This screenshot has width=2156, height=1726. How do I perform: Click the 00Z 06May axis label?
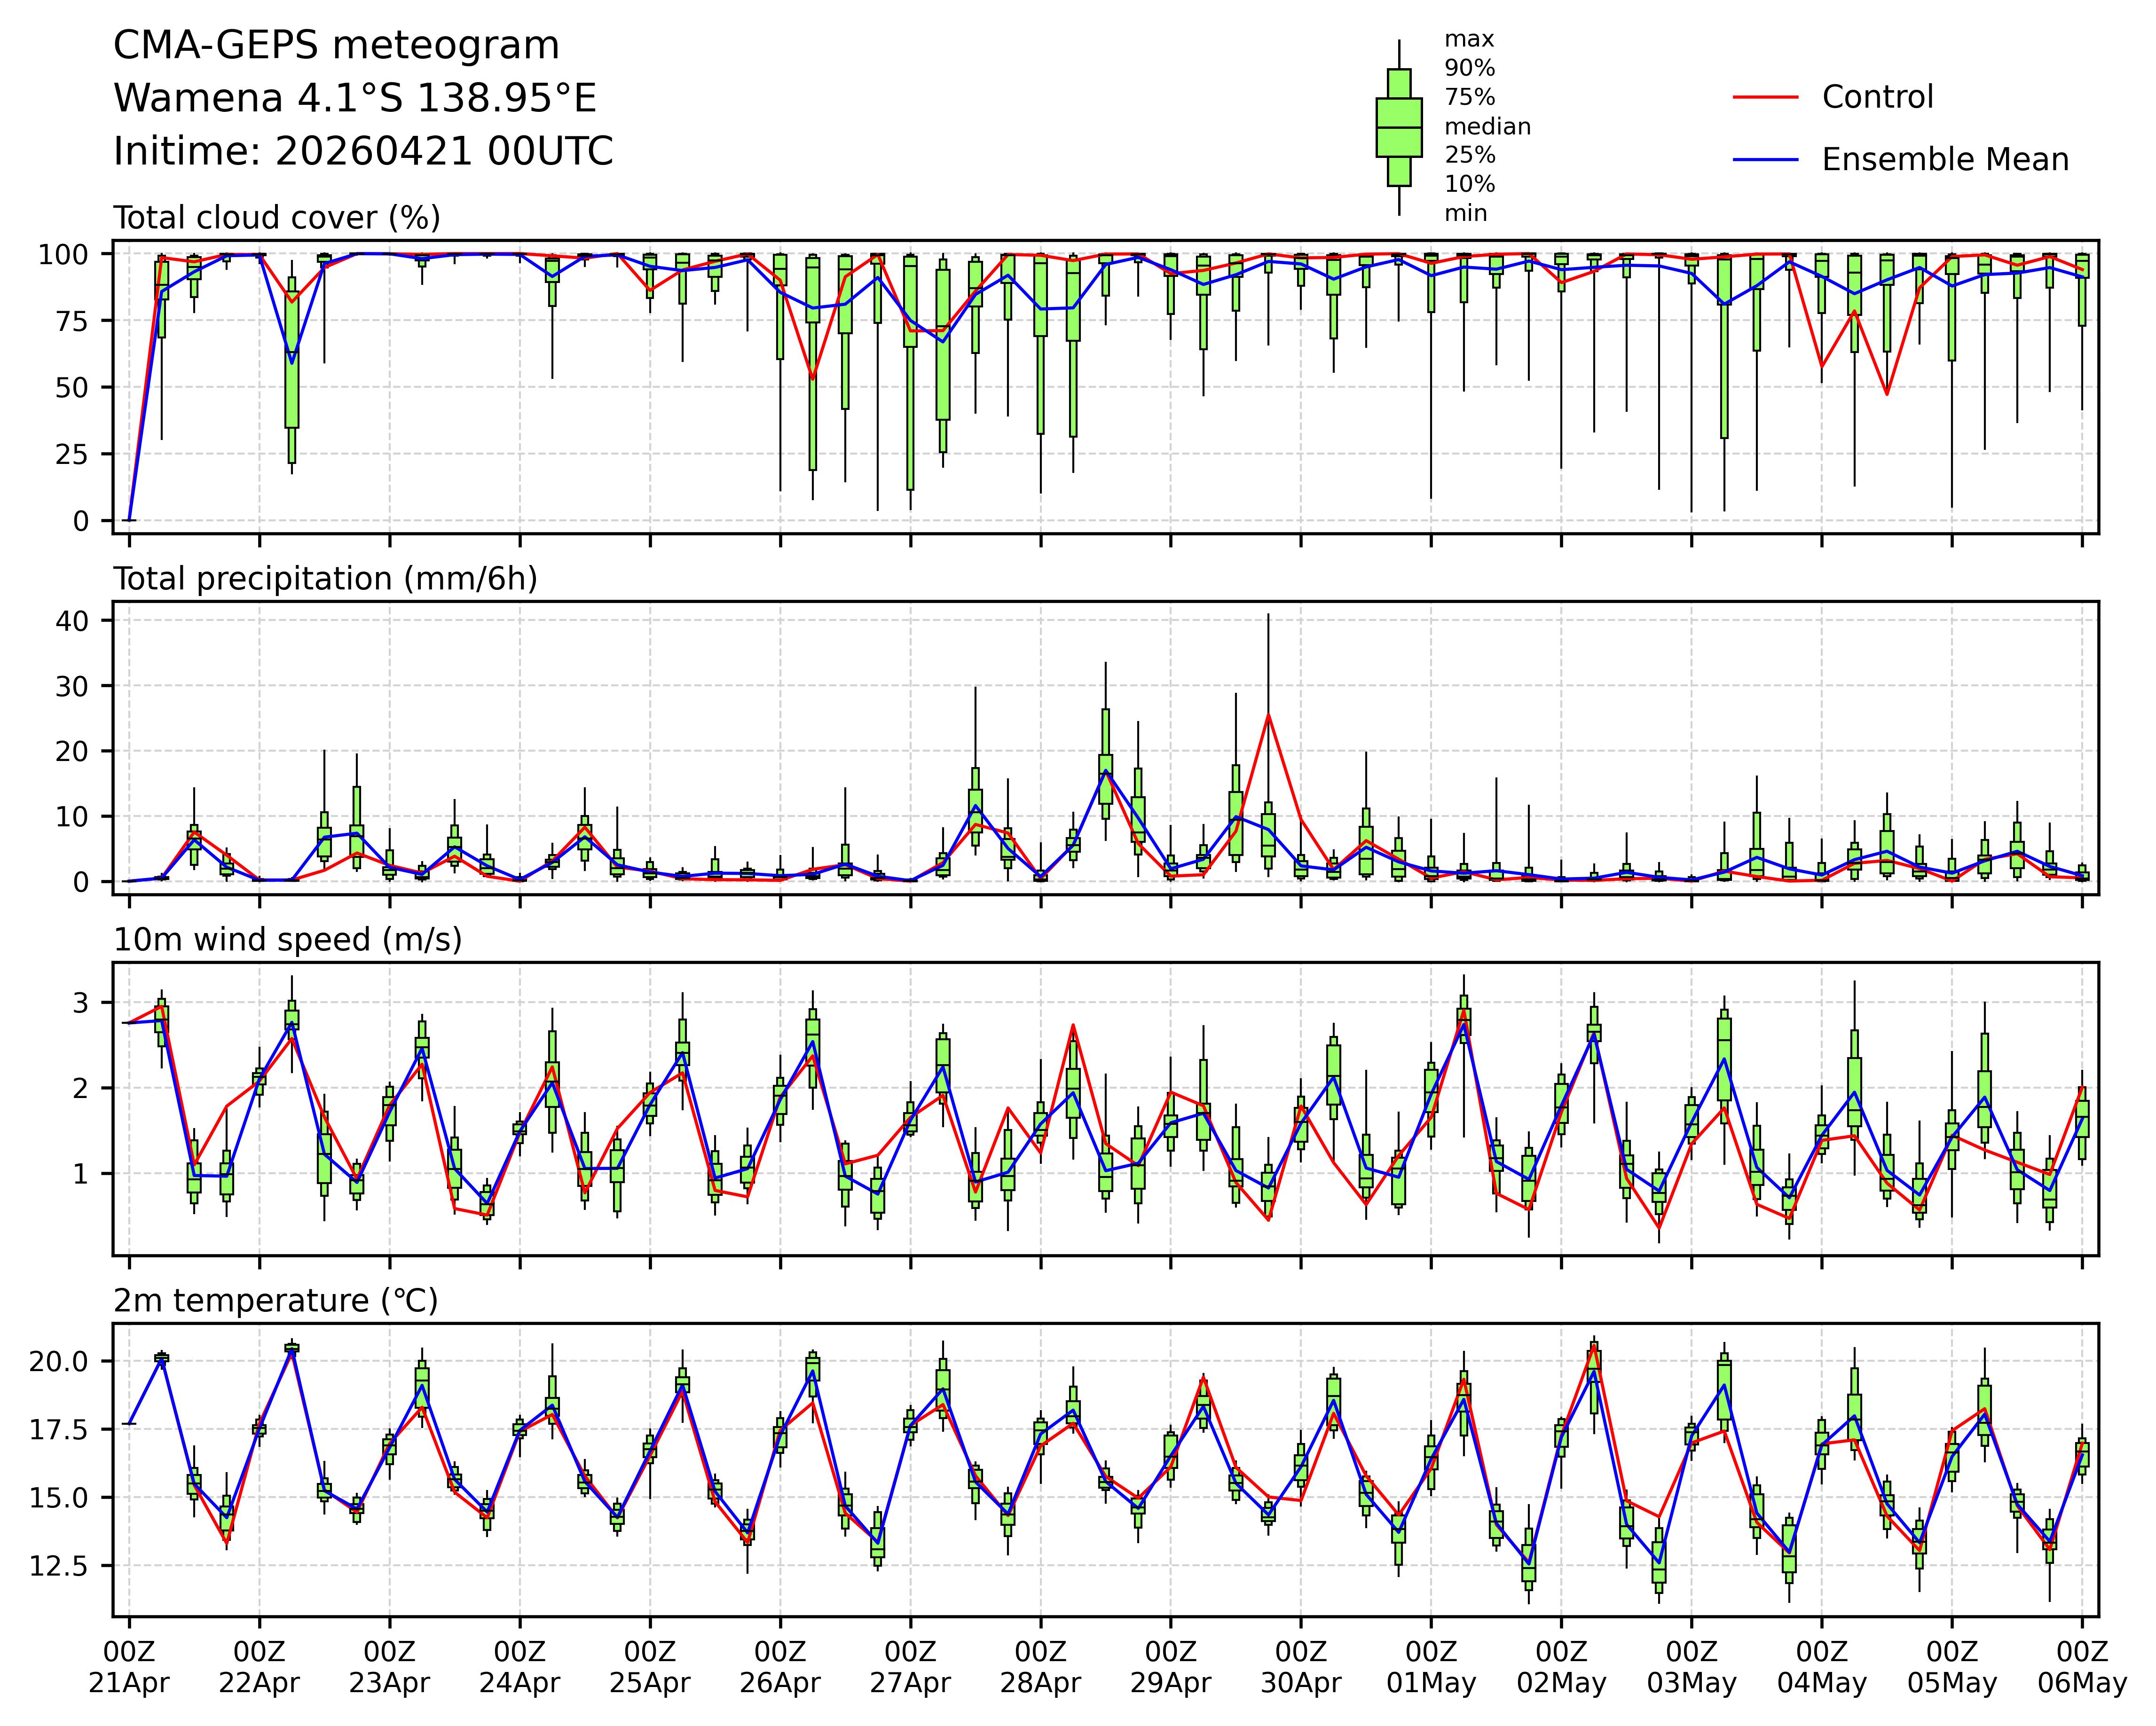pyautogui.click(x=2082, y=1666)
